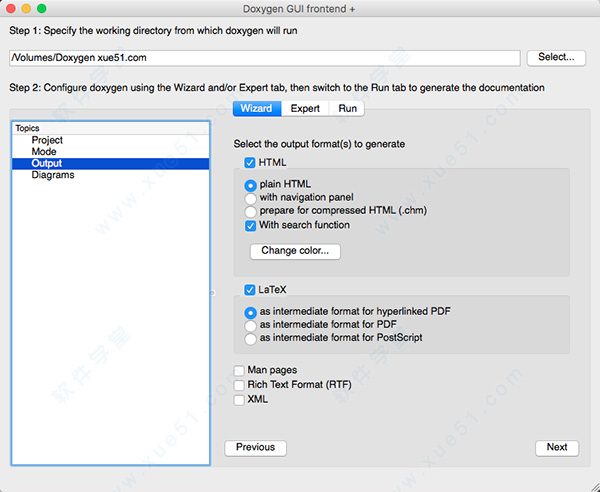Enable Rich Text Format (RTF) output
Screen dimensions: 600x492
pyautogui.click(x=239, y=385)
